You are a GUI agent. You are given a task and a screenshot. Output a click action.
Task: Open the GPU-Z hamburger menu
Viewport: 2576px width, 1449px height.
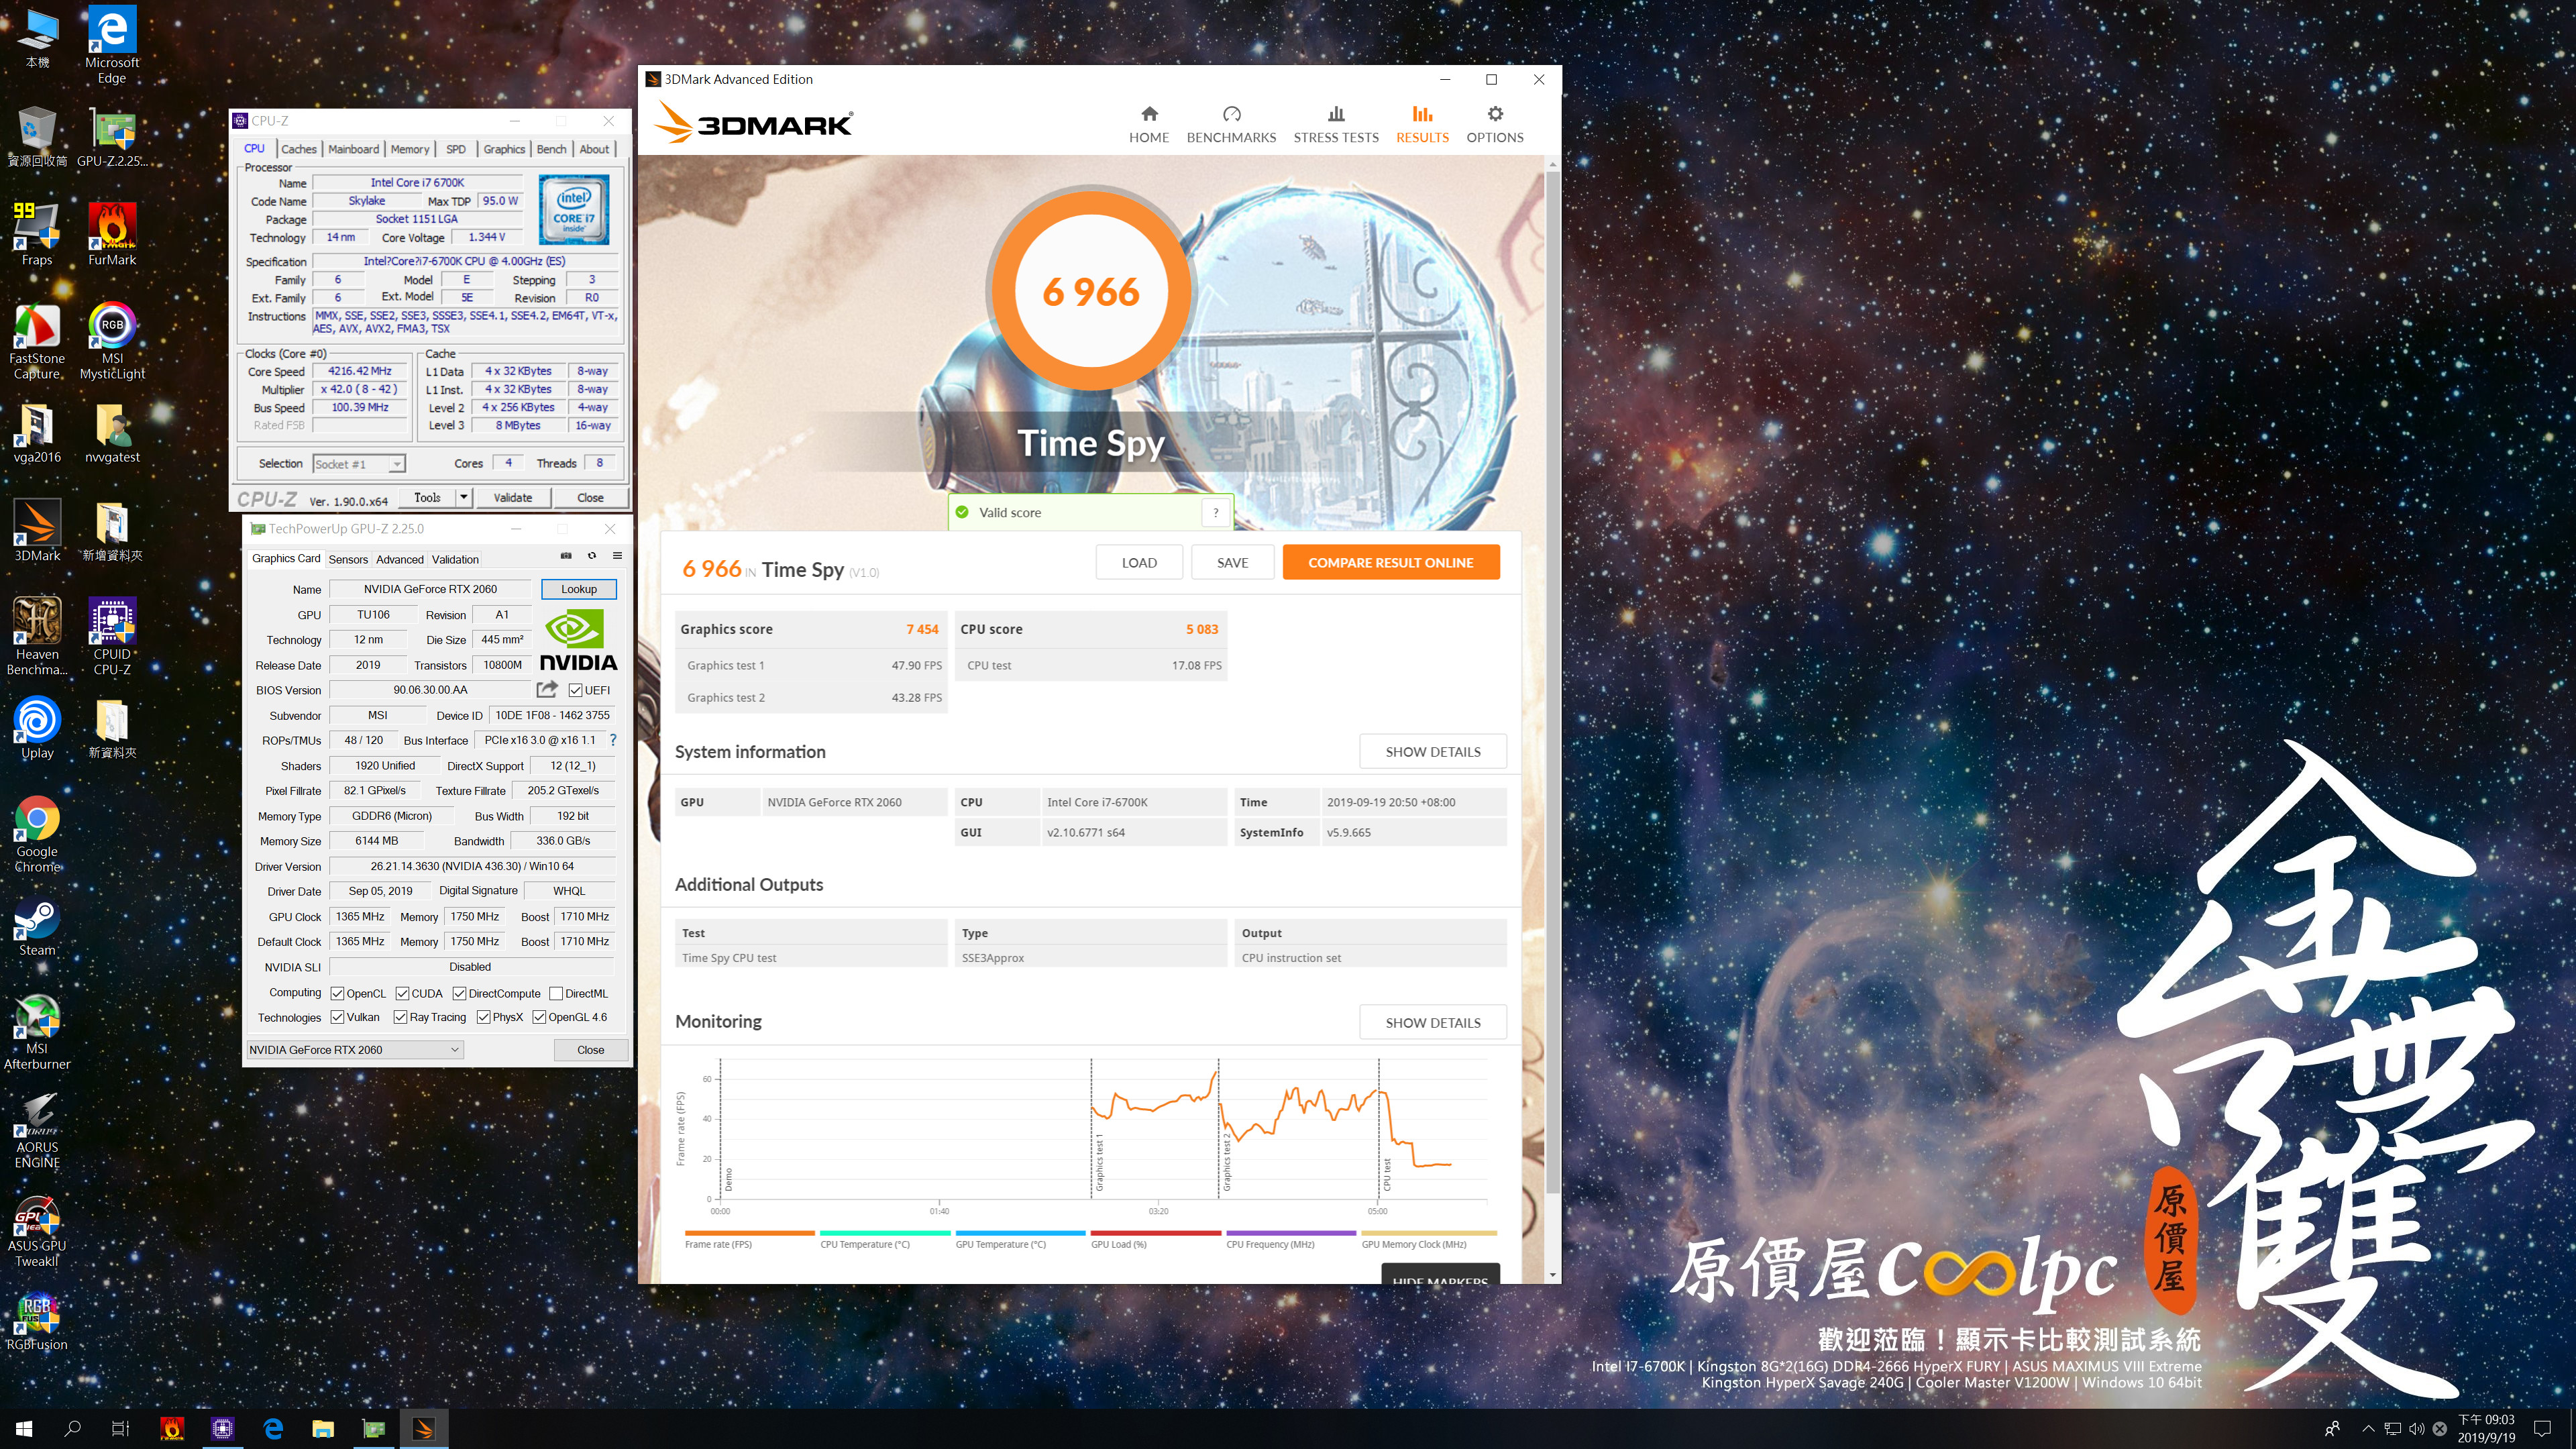pyautogui.click(x=617, y=556)
